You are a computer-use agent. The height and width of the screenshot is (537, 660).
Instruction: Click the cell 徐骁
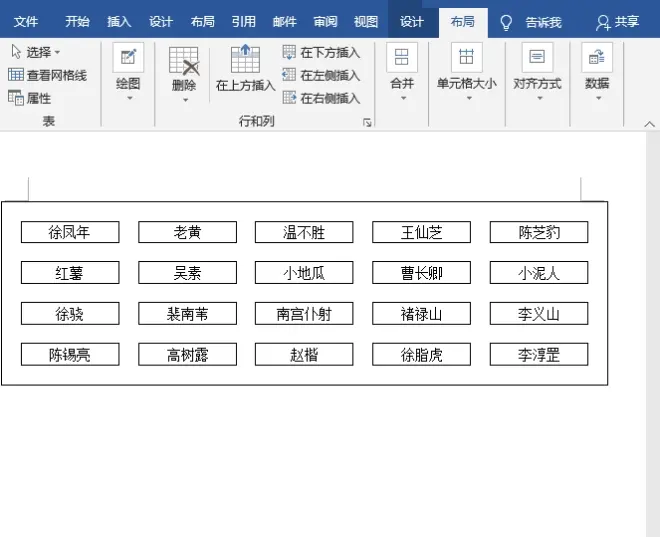click(70, 314)
